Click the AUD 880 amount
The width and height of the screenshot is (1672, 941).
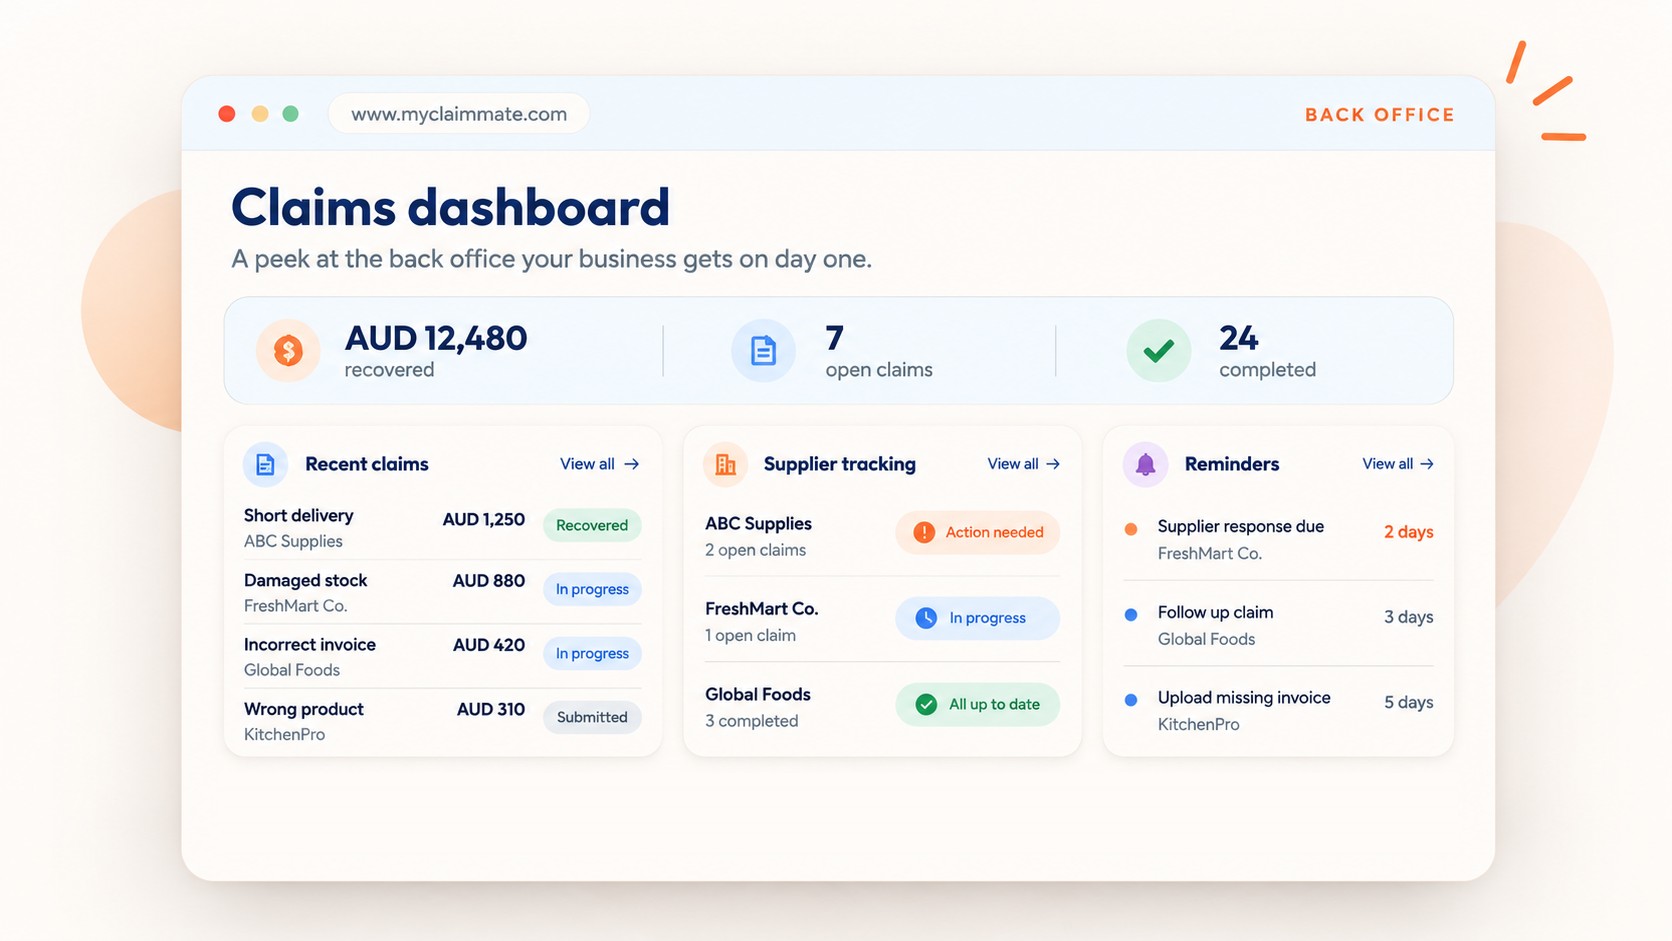coord(489,581)
